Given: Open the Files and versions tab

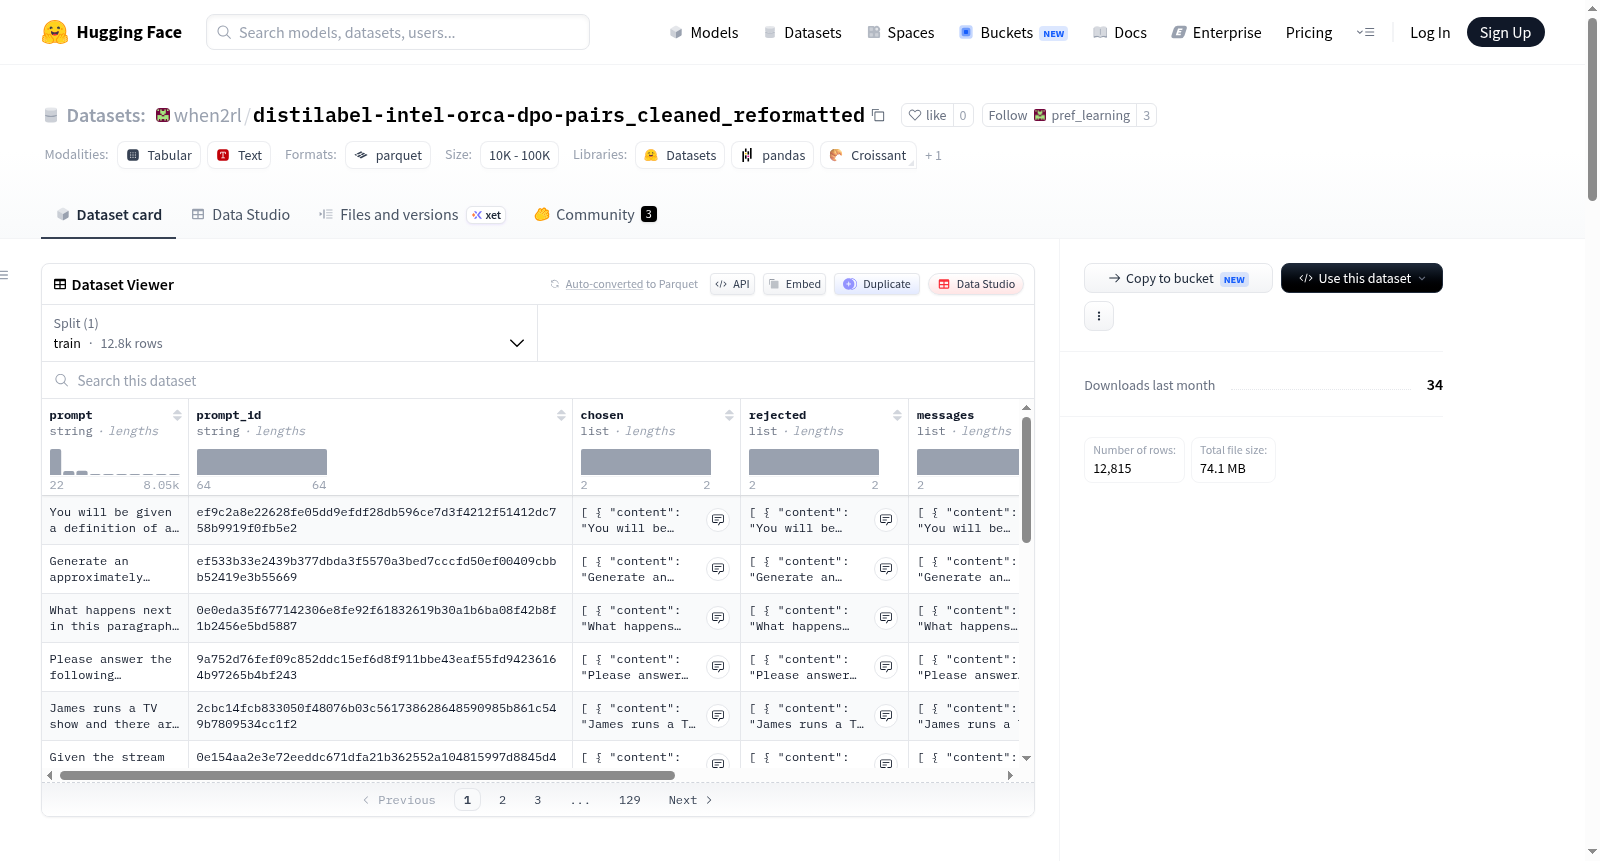Looking at the screenshot, I should coord(412,215).
